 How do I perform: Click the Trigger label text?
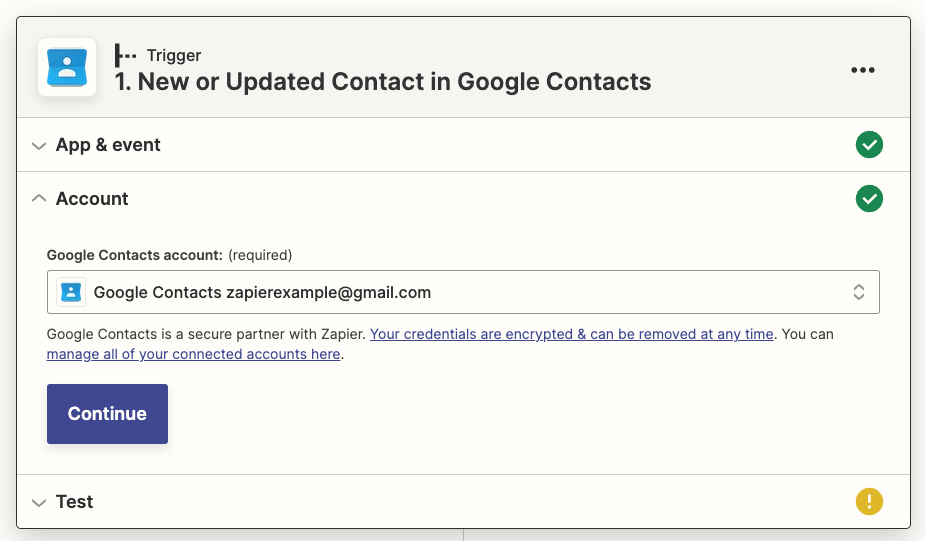pyautogui.click(x=174, y=55)
